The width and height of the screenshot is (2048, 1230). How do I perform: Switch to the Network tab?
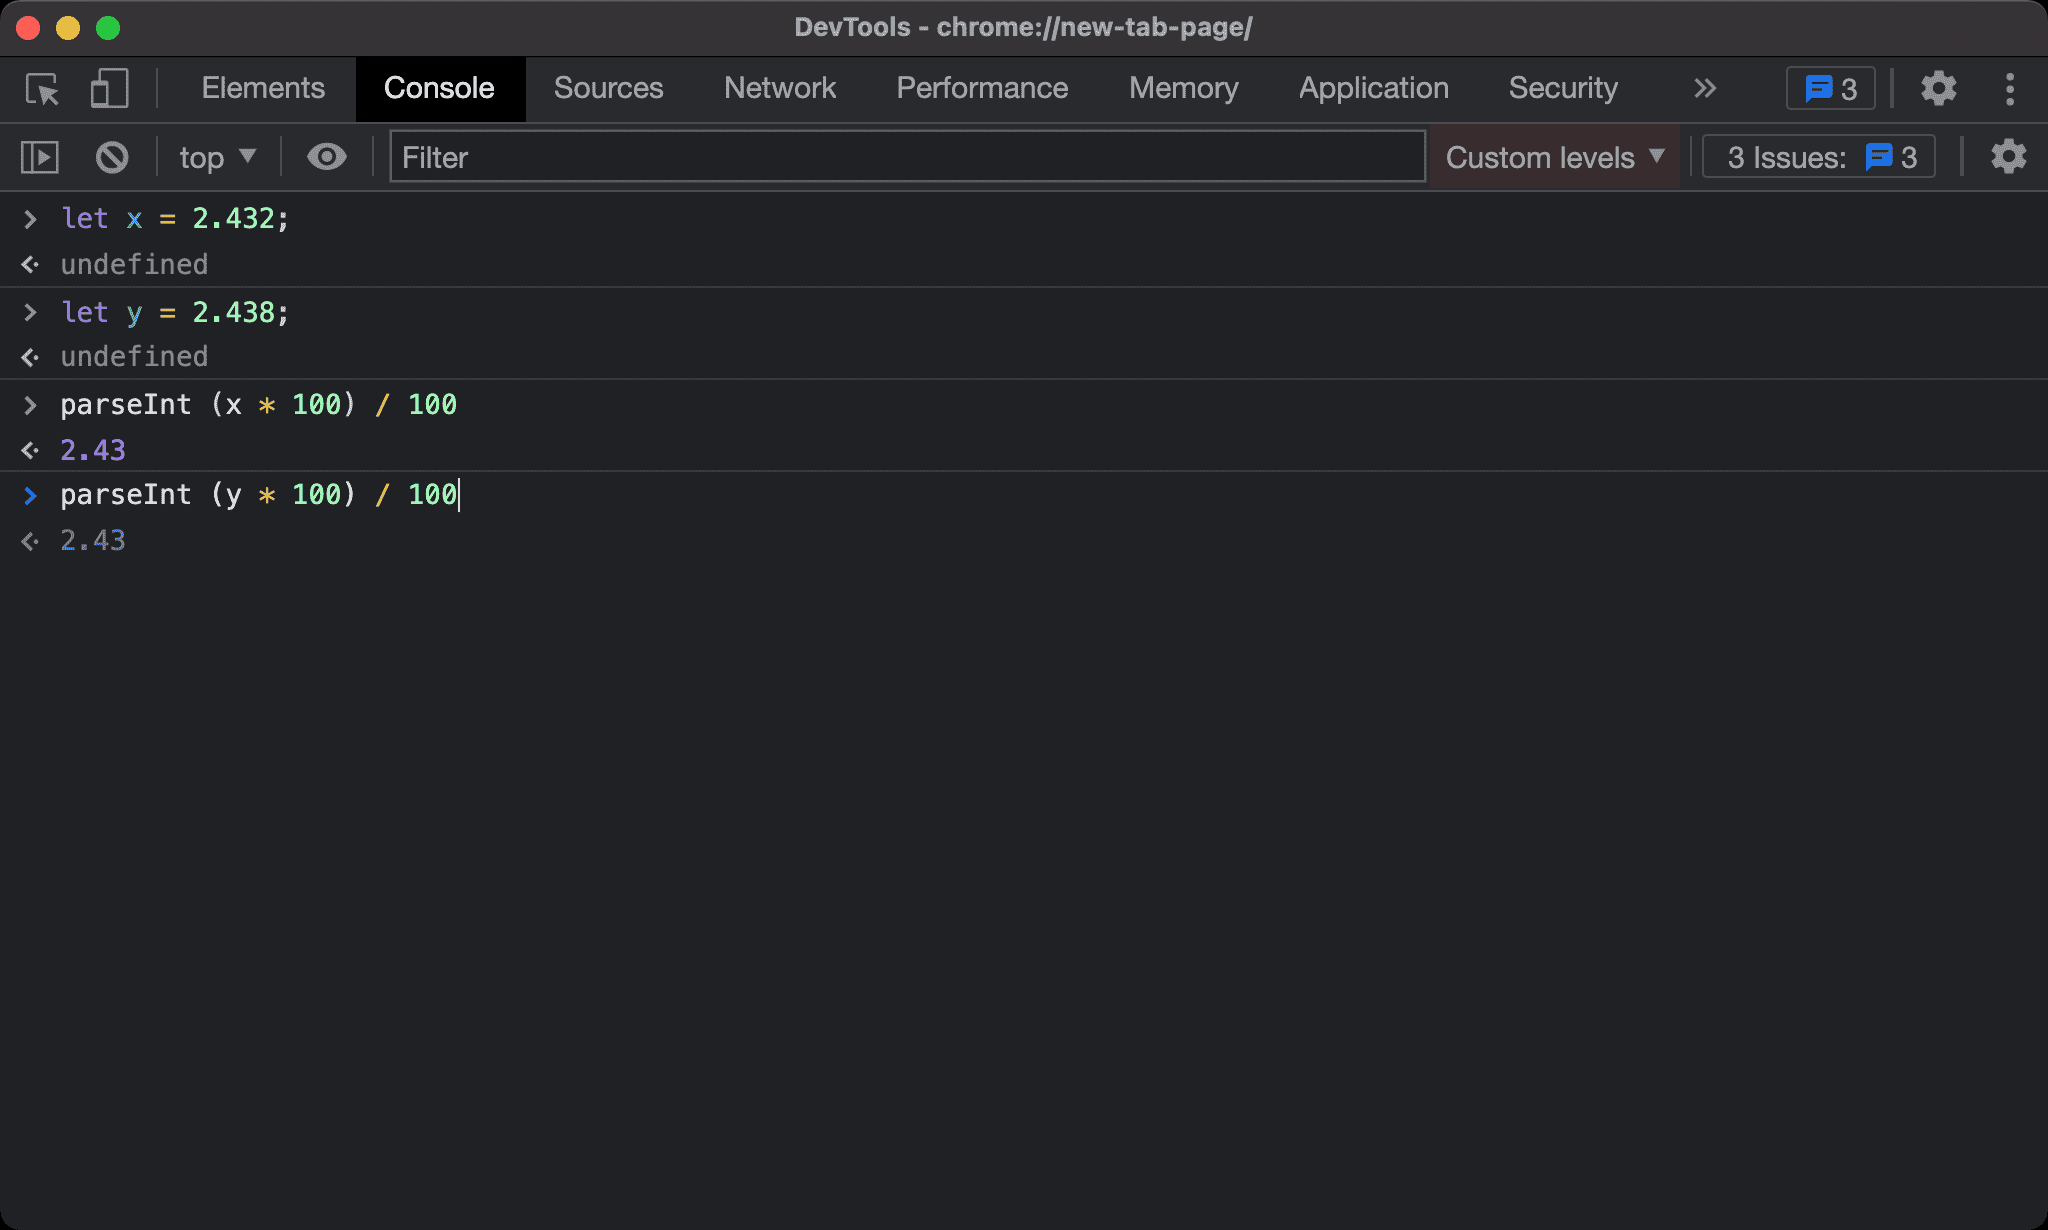pyautogui.click(x=779, y=89)
